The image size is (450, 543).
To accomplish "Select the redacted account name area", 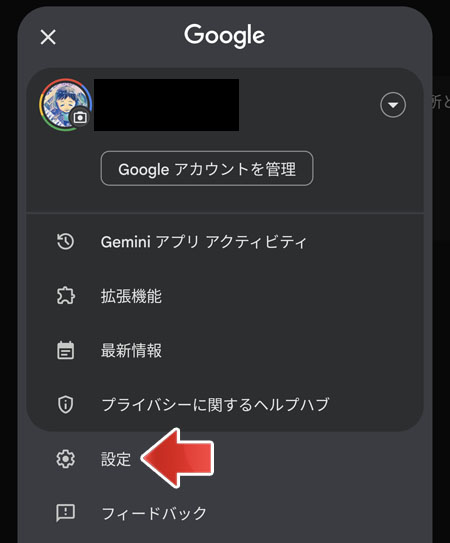I will click(166, 105).
